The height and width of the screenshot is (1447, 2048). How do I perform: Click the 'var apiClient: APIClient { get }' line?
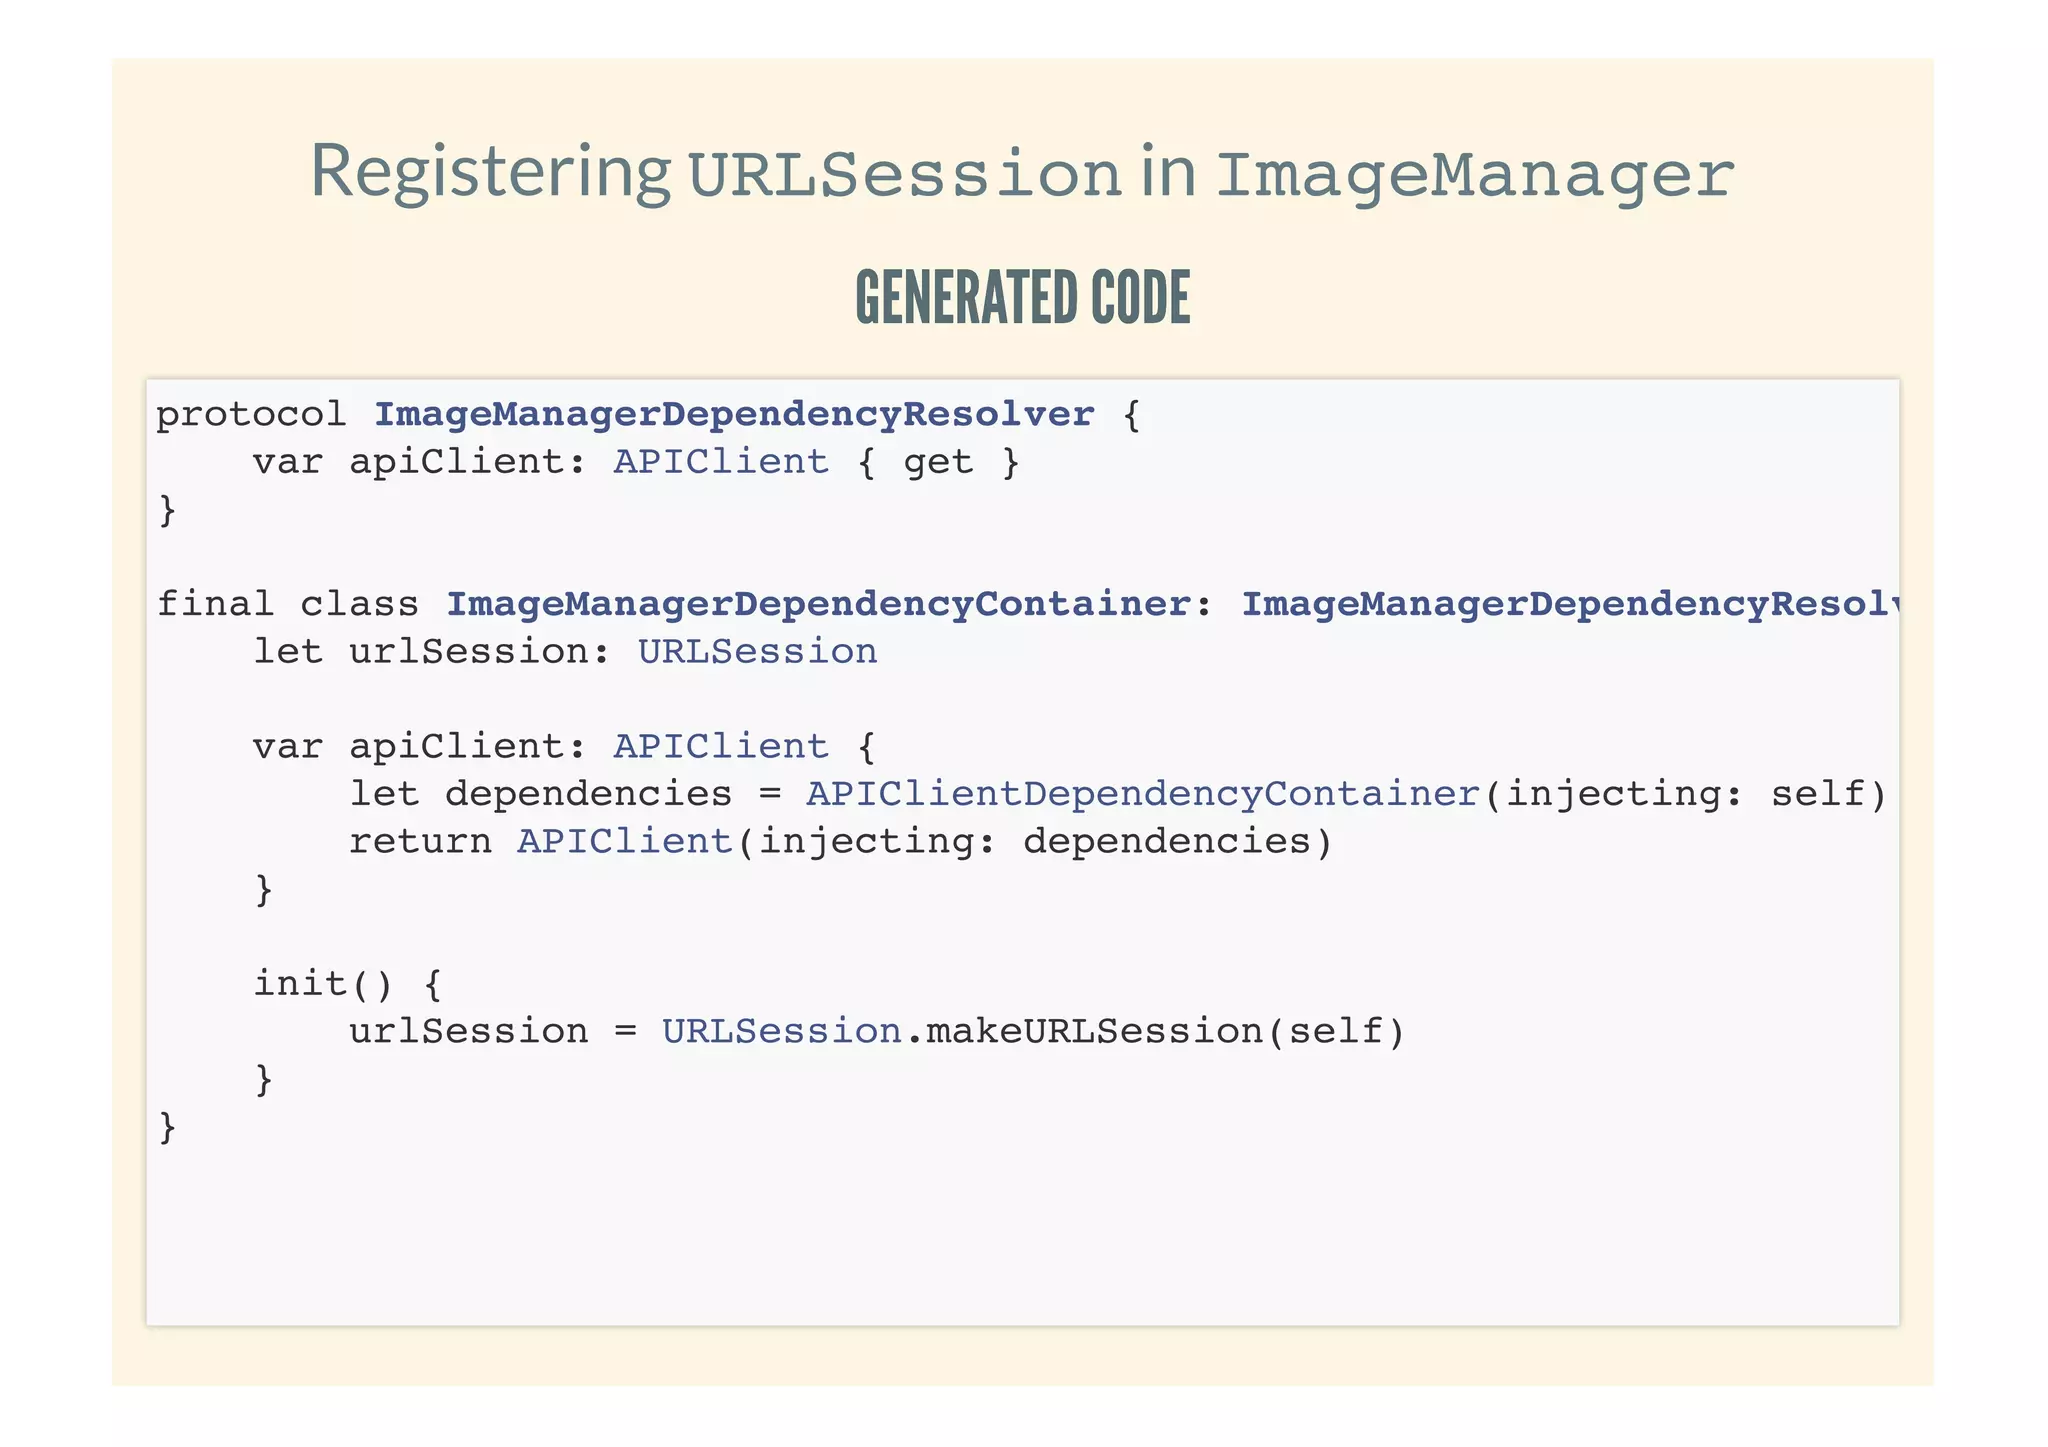[x=636, y=462]
